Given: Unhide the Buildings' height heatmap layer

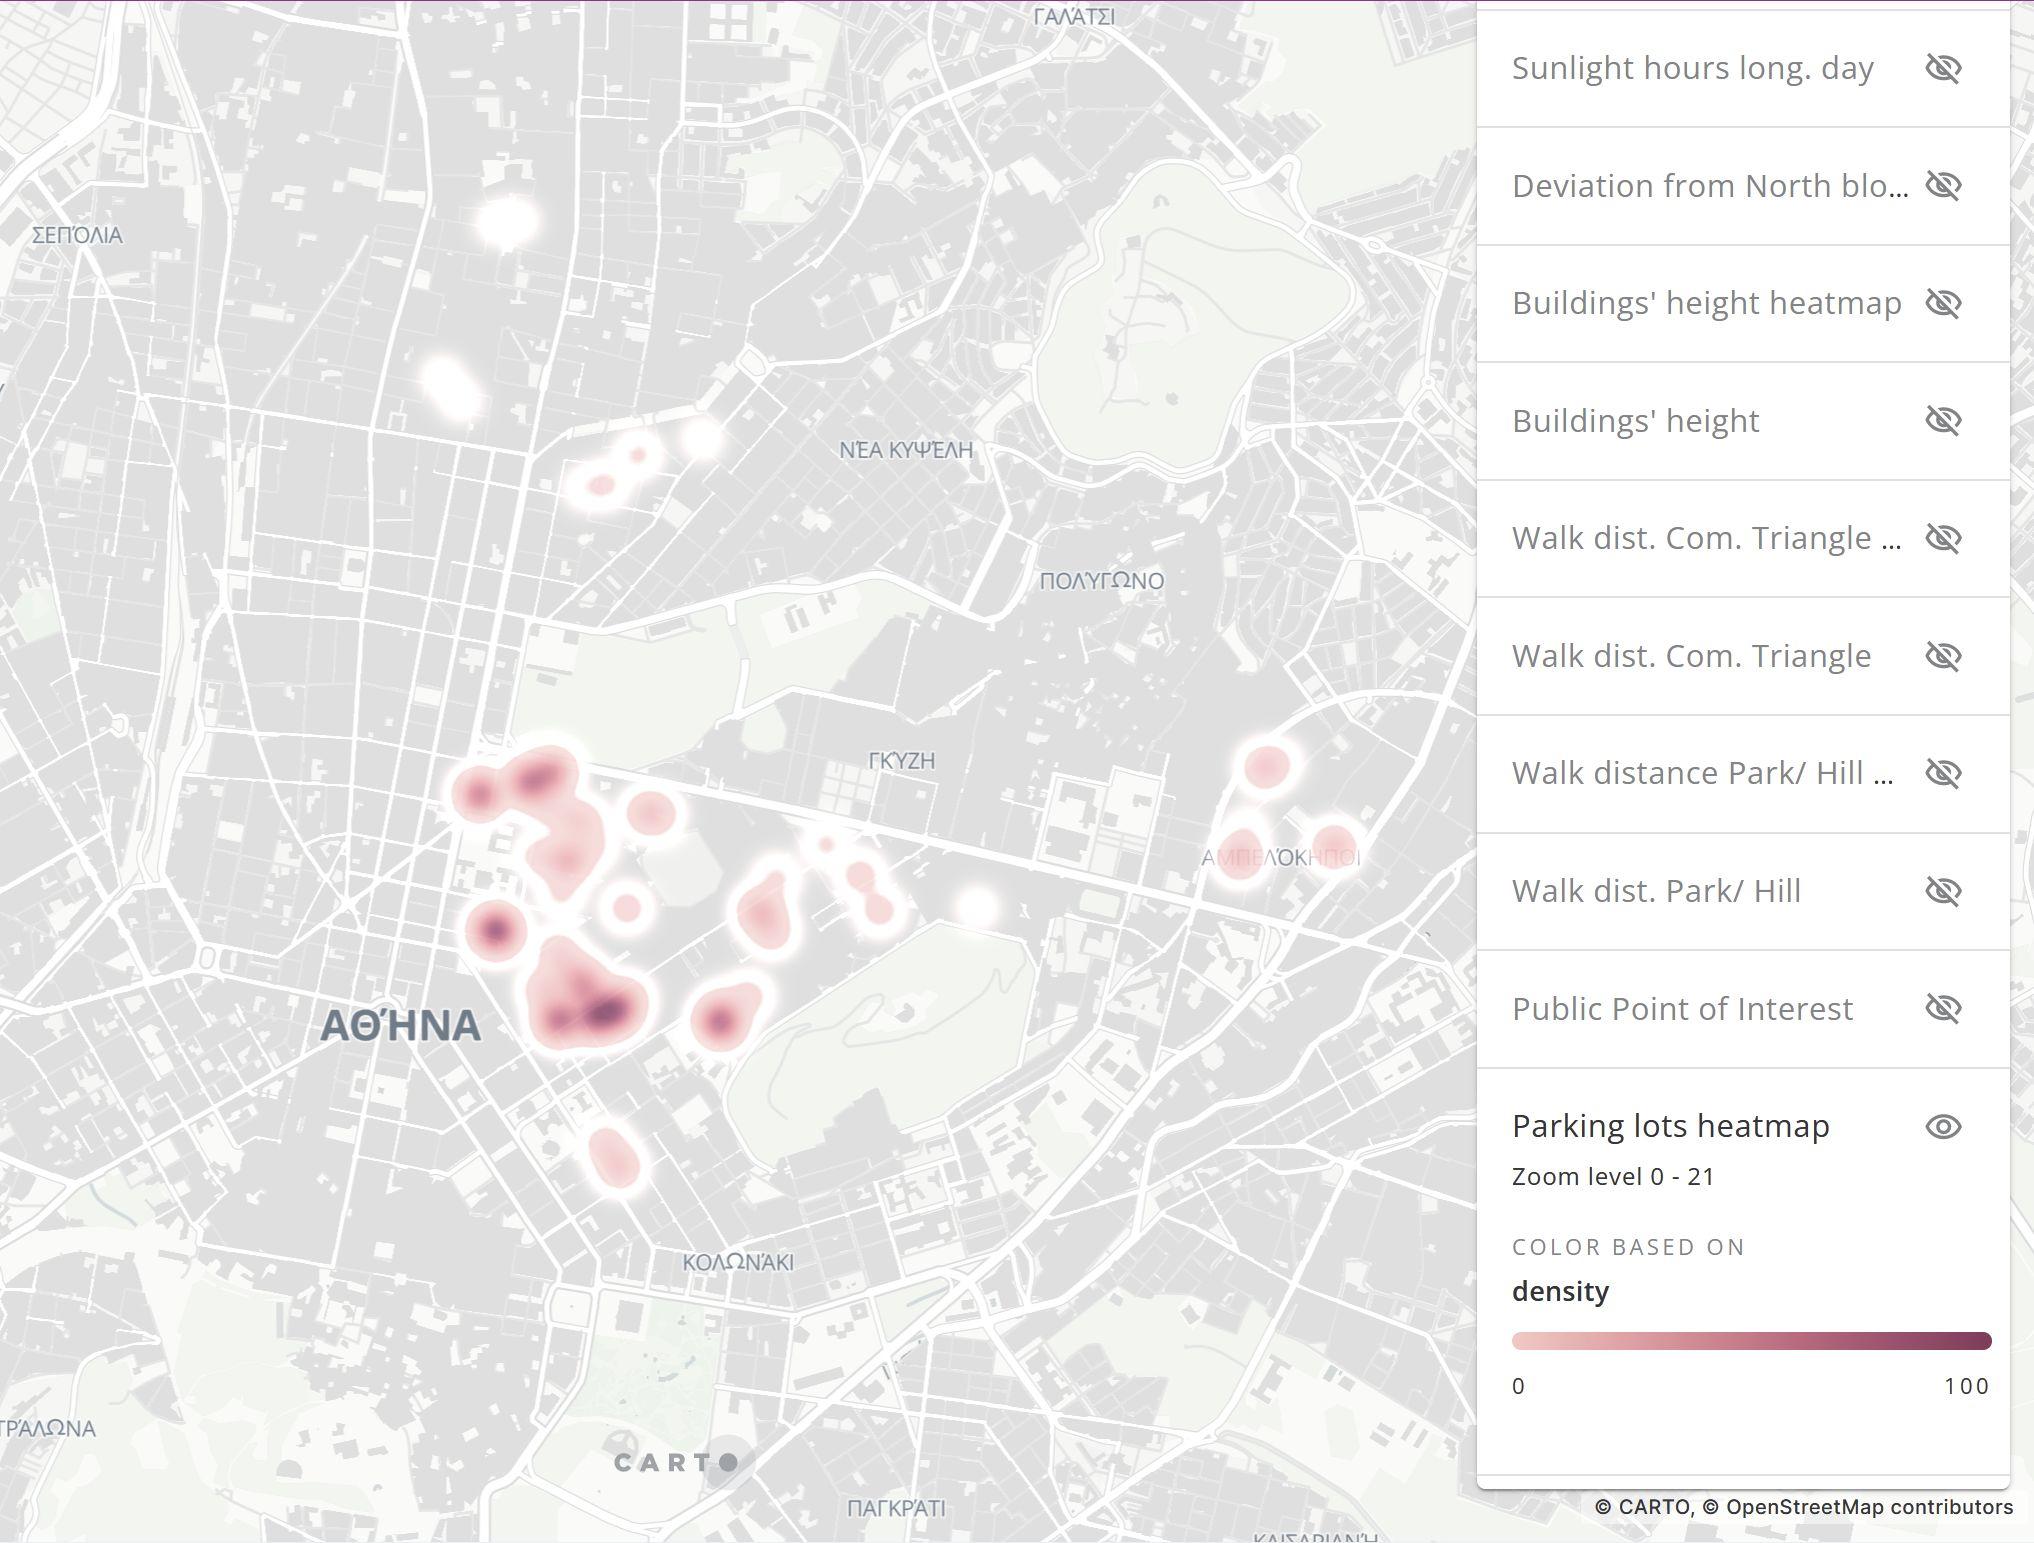Looking at the screenshot, I should click(1943, 303).
